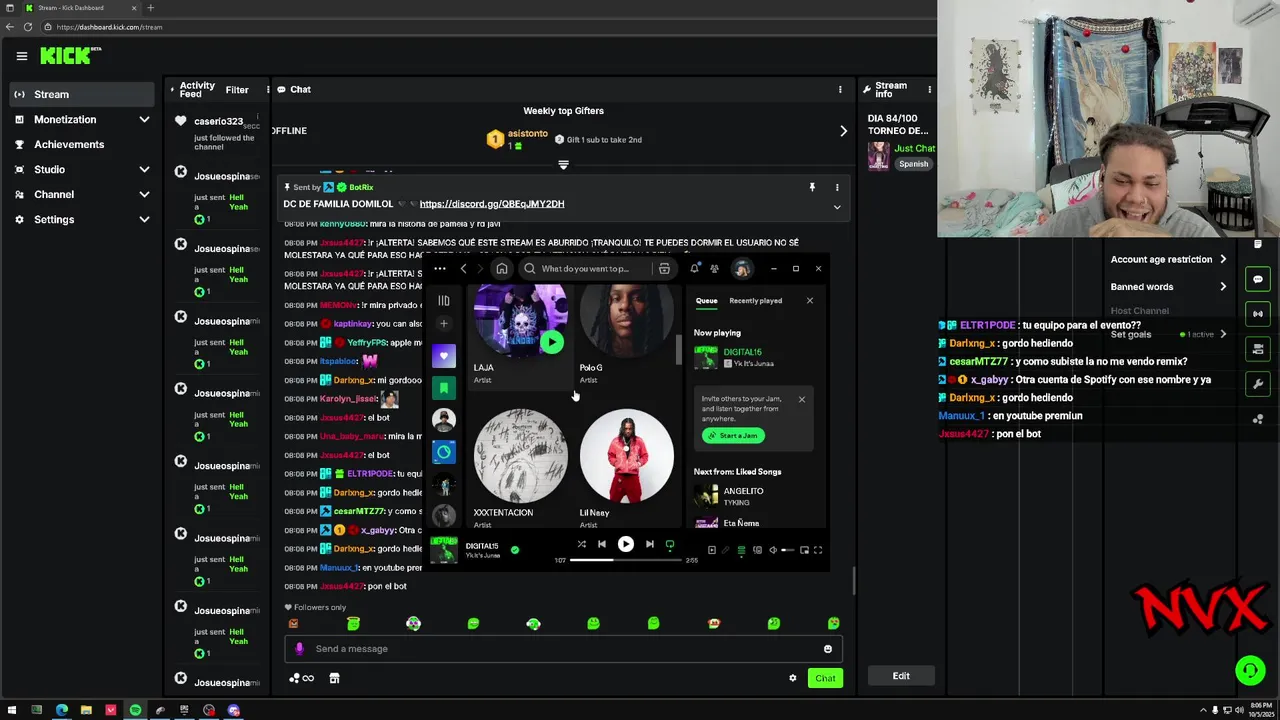Toggle broadcast signal button in right toolbar
Viewport: 1280px width, 720px height.
pos(1258,314)
